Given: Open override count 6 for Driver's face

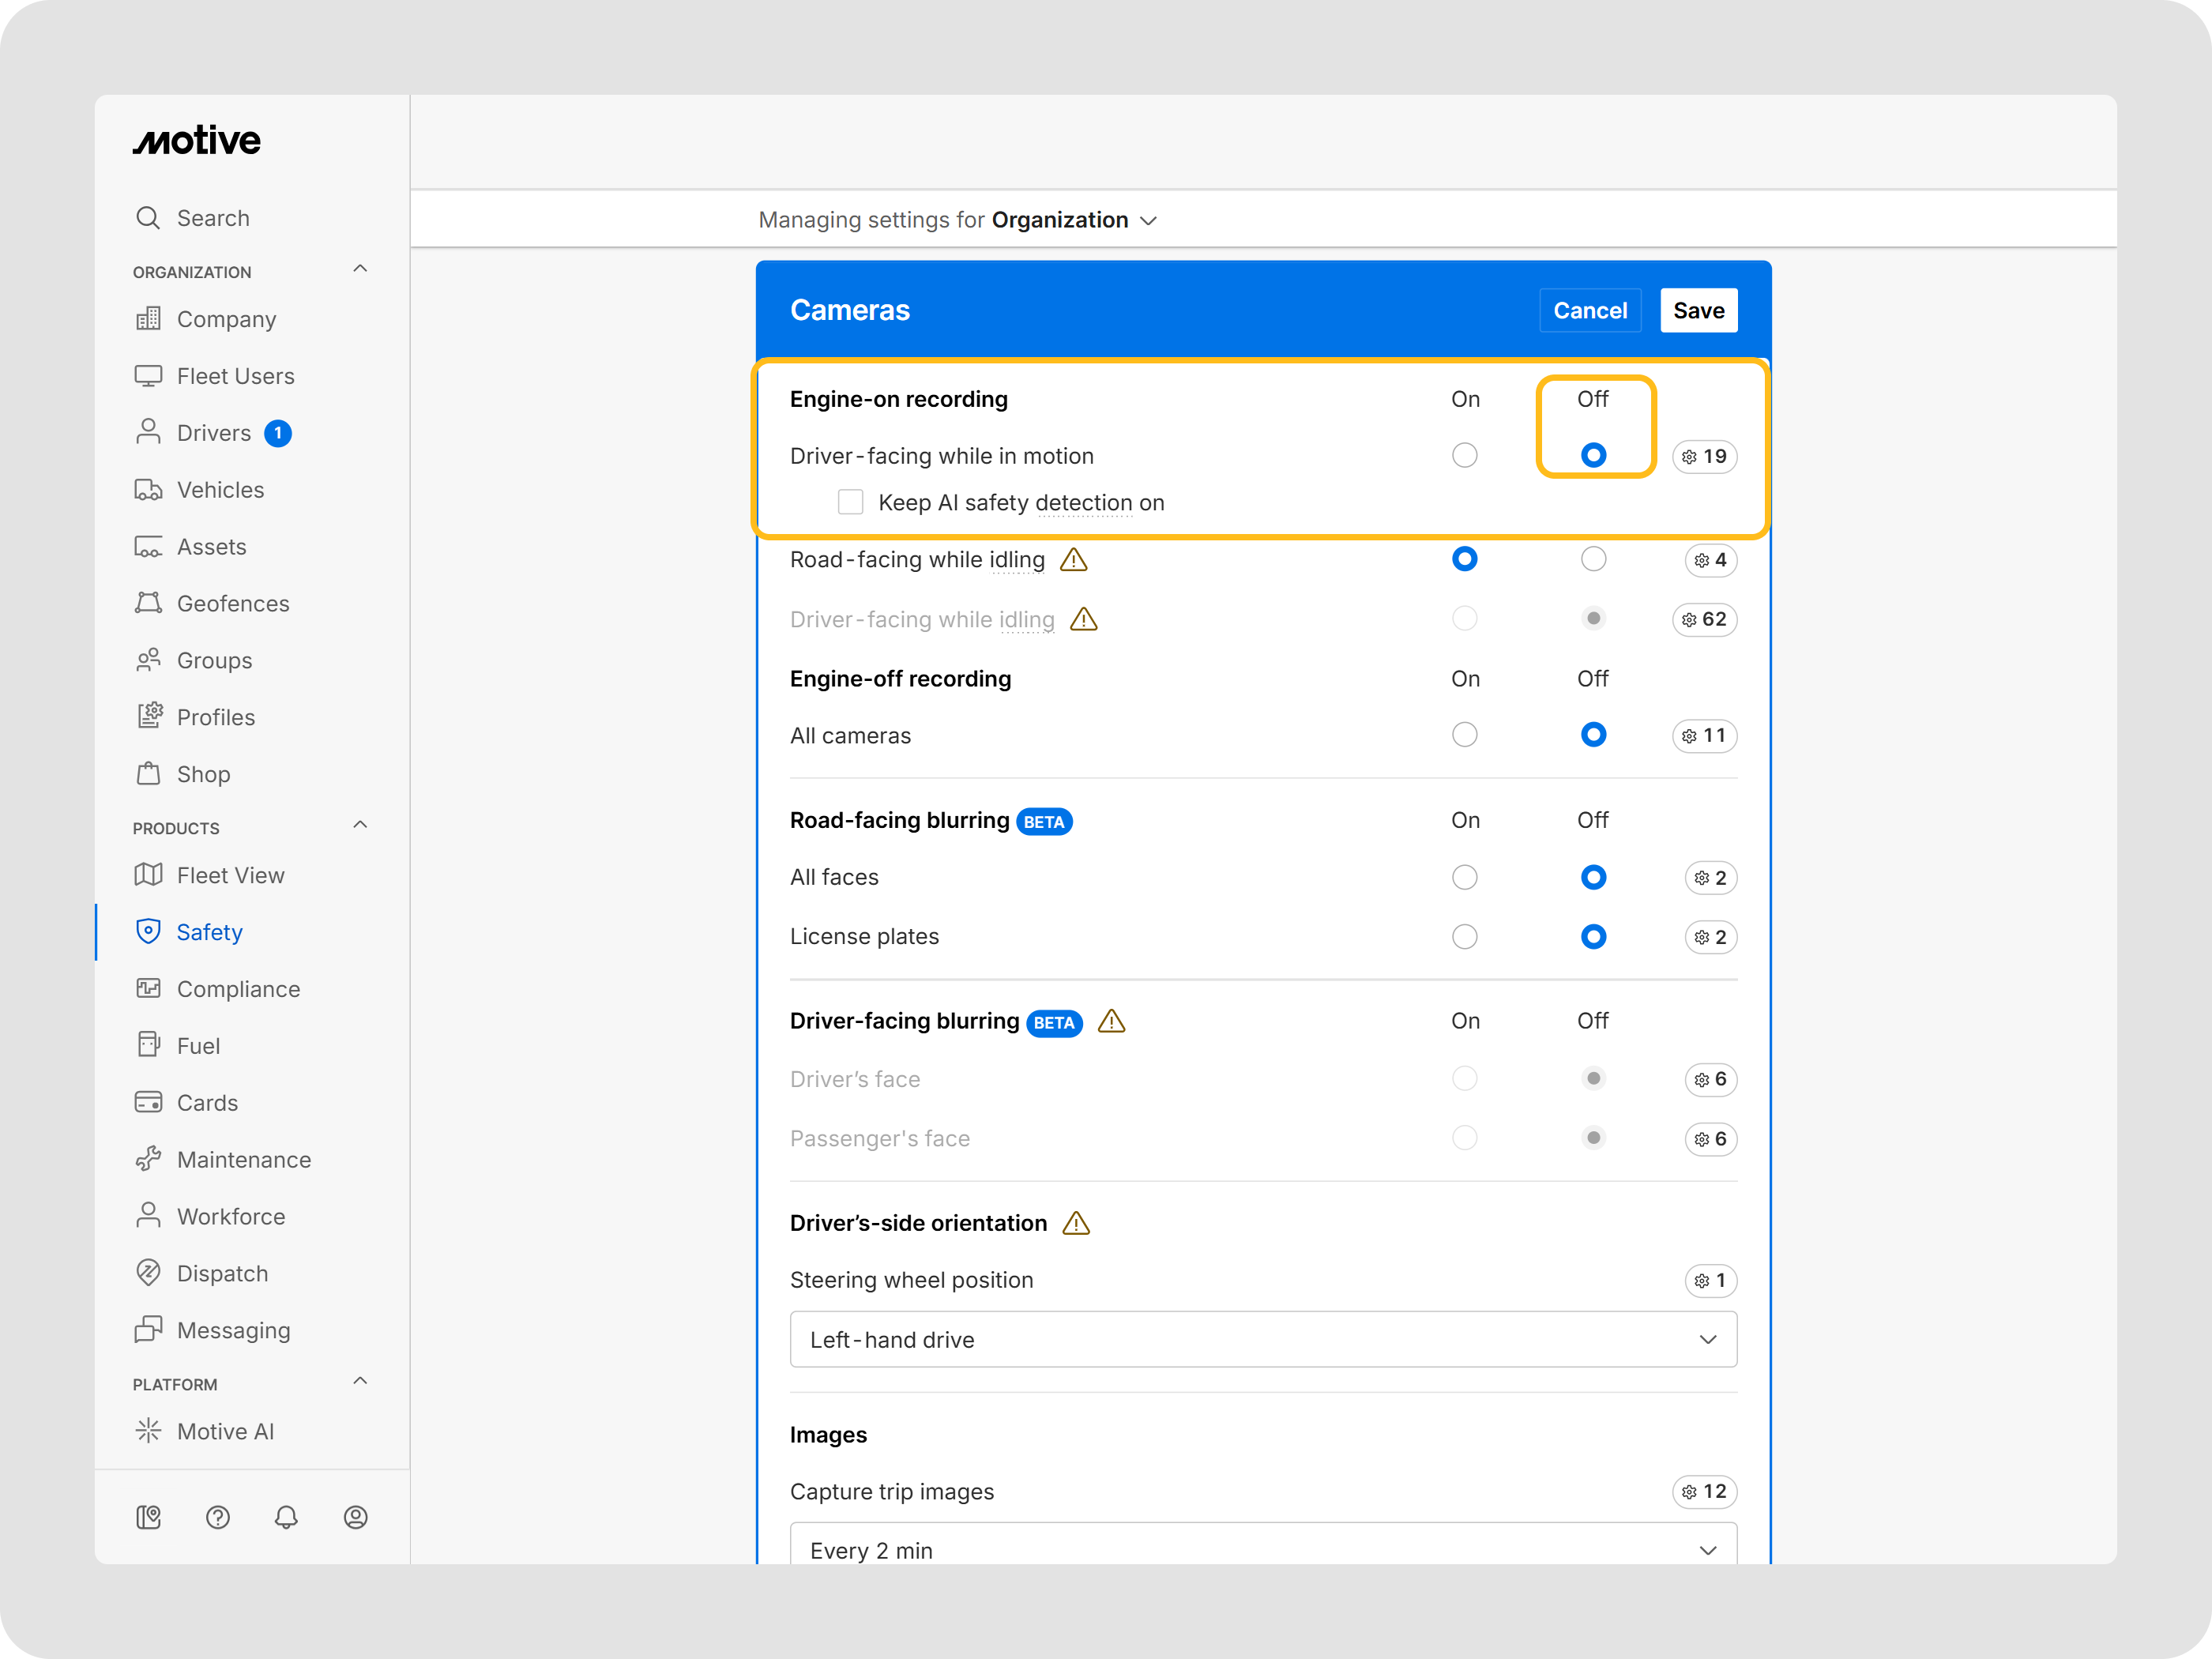Looking at the screenshot, I should [x=1710, y=1079].
